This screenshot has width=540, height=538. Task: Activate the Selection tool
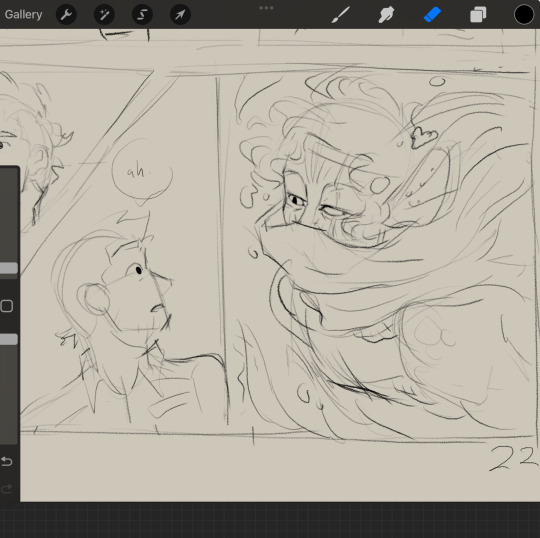(142, 14)
